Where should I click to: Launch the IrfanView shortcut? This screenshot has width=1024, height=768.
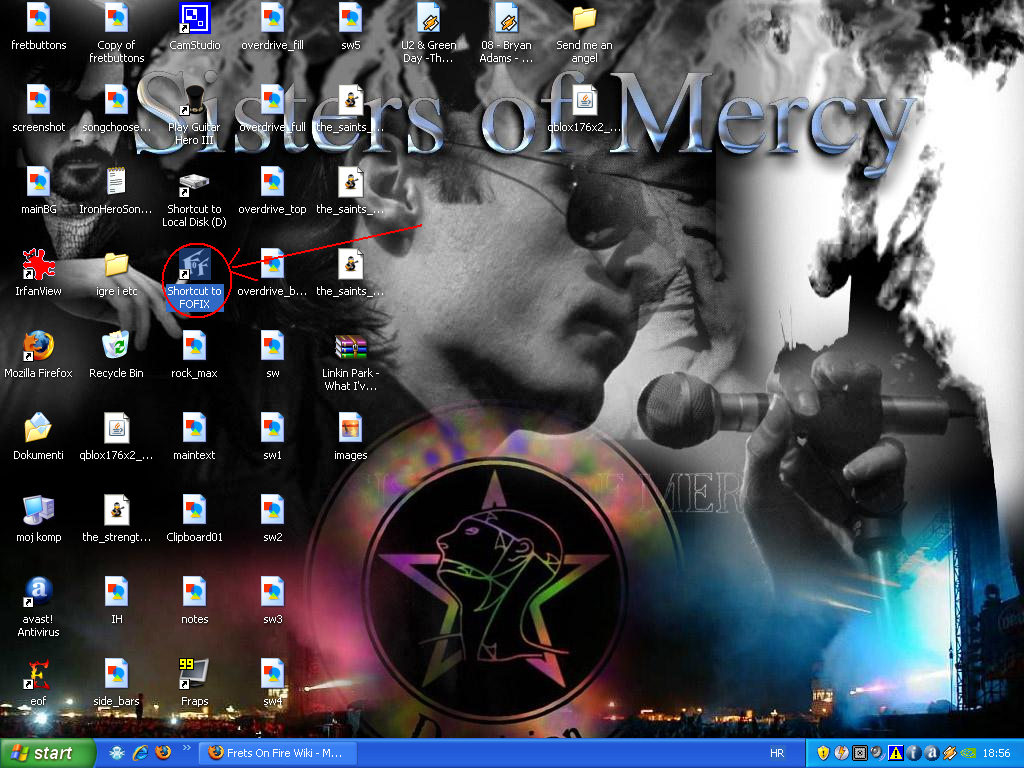tap(39, 273)
